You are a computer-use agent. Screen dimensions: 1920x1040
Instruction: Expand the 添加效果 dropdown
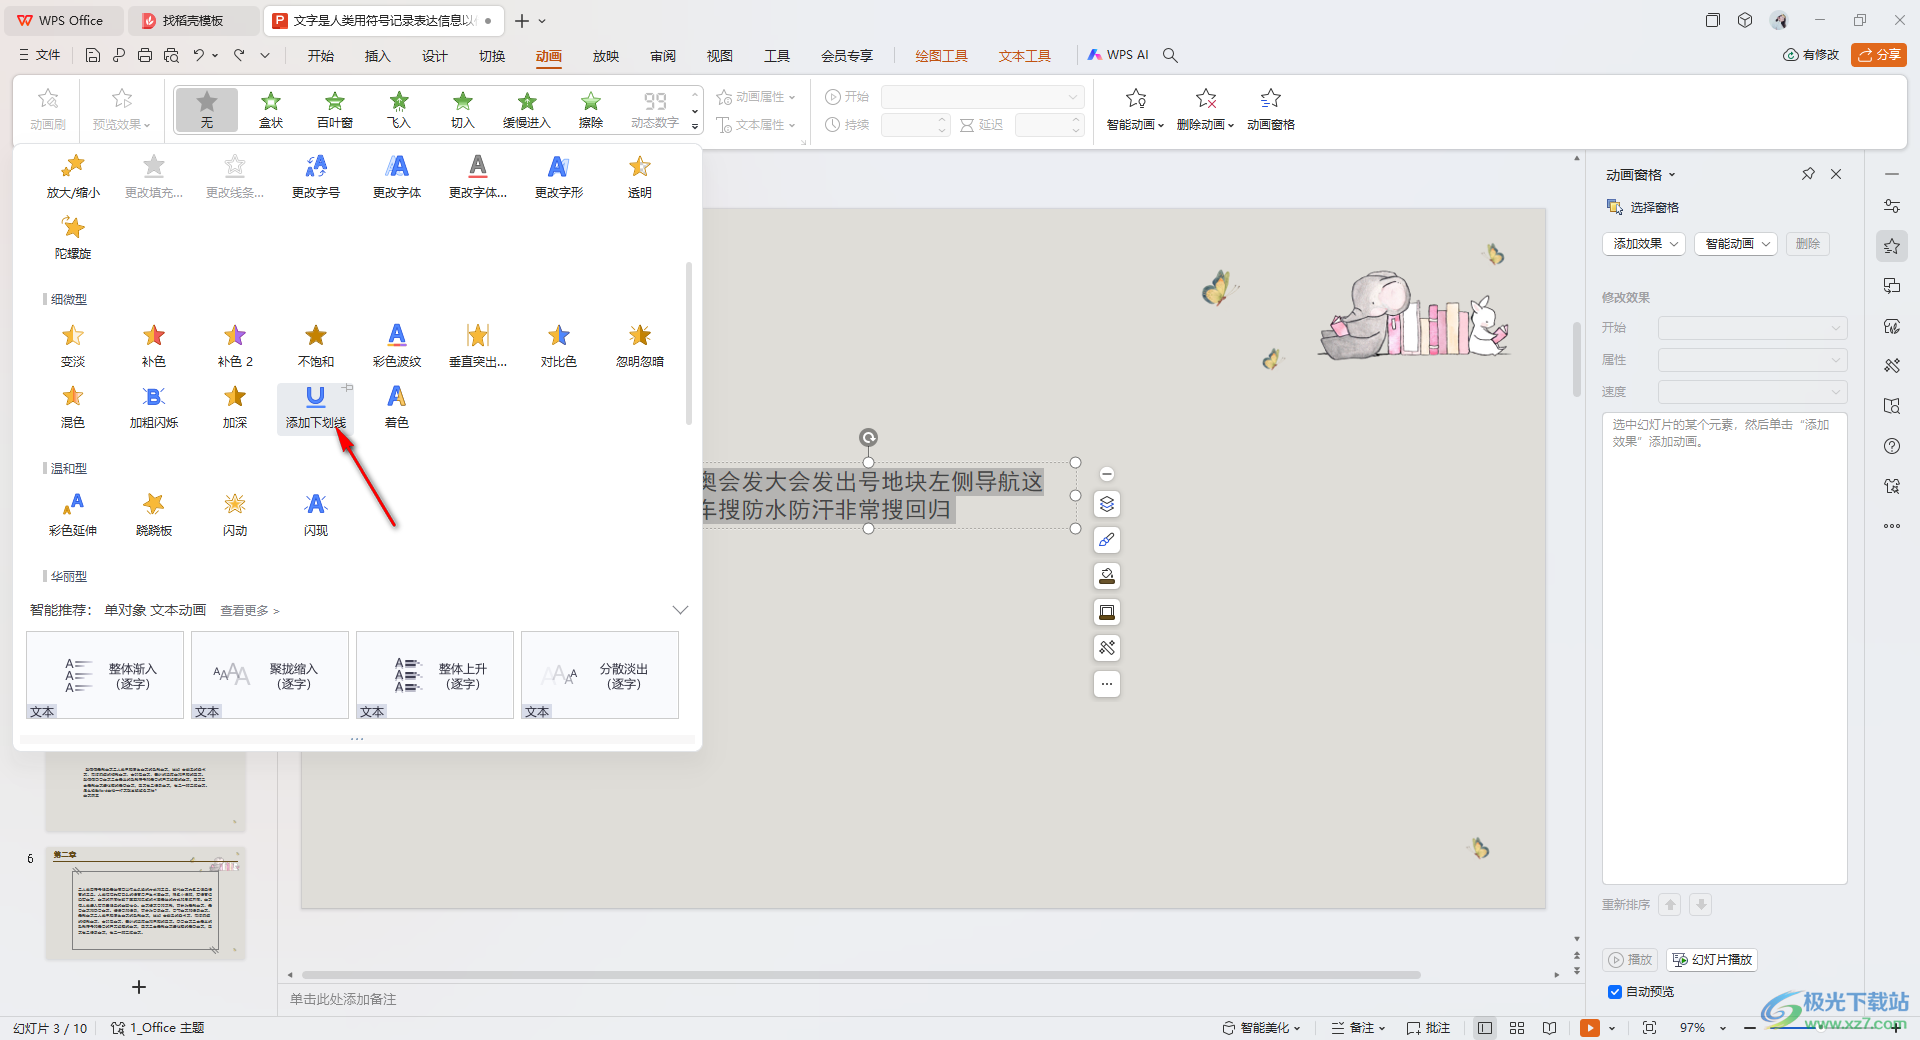[1644, 244]
